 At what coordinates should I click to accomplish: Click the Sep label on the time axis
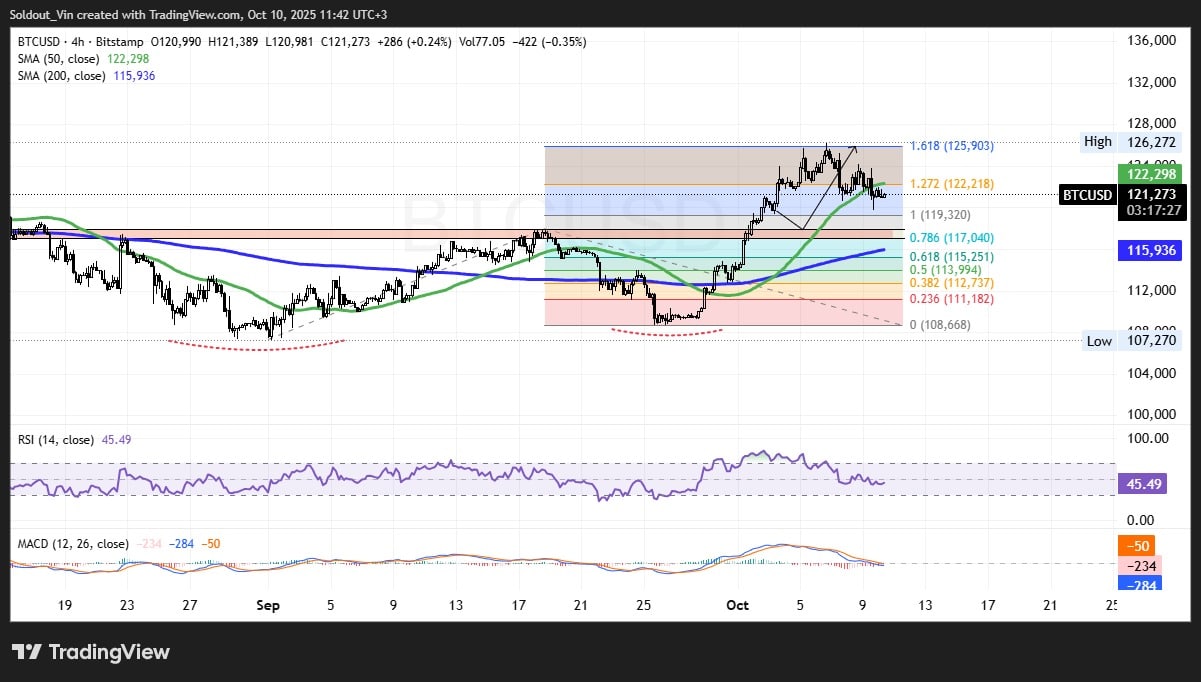[267, 605]
